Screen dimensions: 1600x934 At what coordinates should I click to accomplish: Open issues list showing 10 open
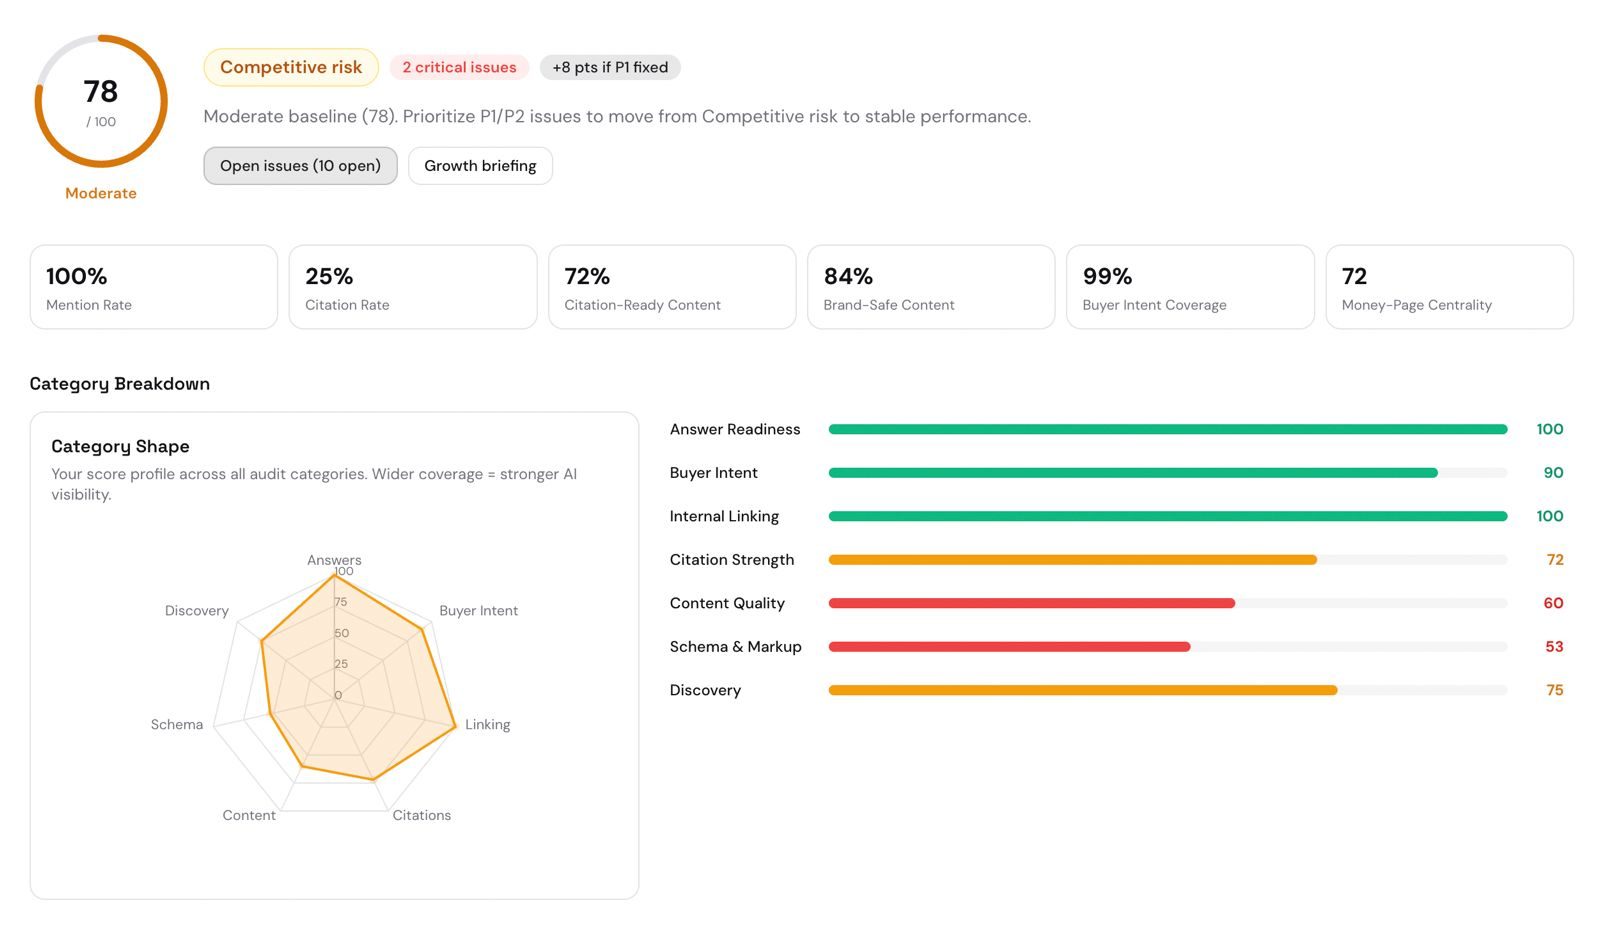pyautogui.click(x=300, y=166)
